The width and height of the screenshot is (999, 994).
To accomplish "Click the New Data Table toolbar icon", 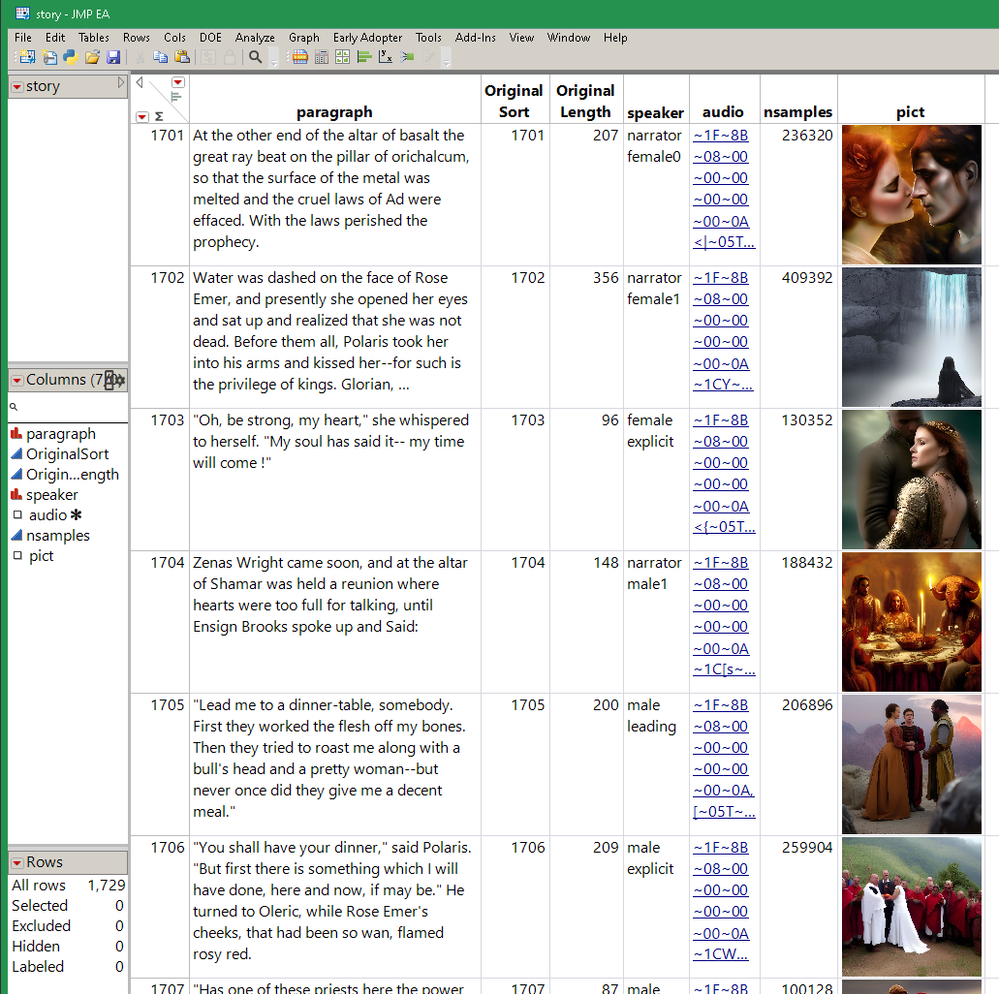I will [25, 57].
